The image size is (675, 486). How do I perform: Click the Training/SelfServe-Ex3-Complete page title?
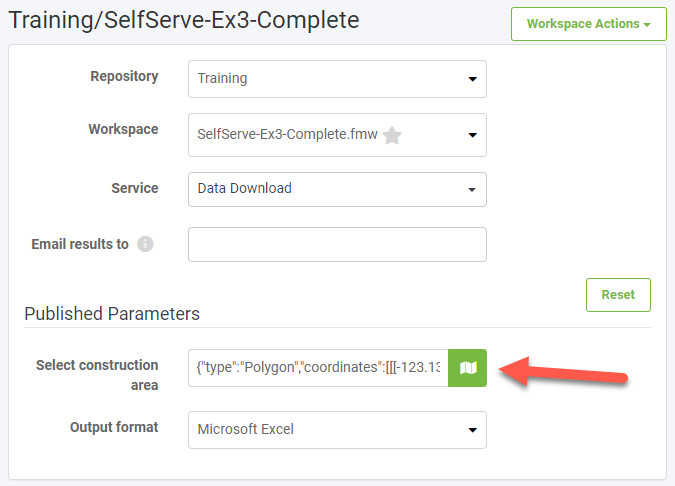coord(184,20)
